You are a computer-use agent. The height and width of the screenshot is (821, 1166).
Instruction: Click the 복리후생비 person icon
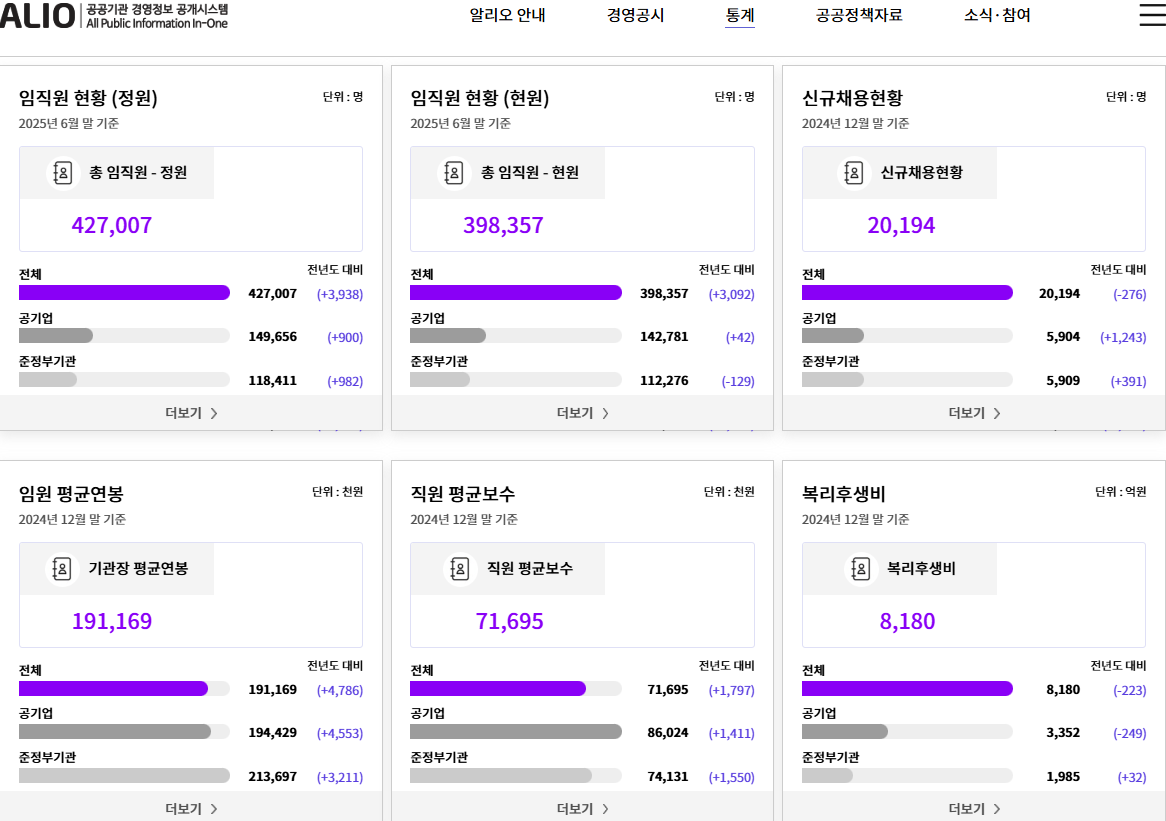click(x=862, y=568)
